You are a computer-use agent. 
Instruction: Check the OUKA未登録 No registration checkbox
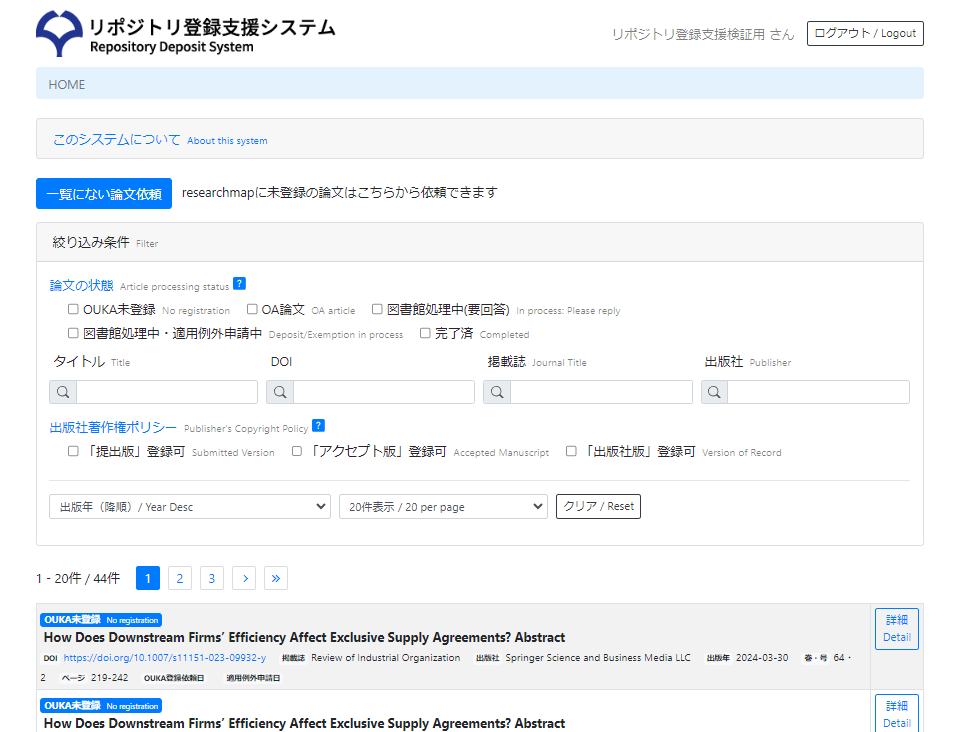point(73,310)
